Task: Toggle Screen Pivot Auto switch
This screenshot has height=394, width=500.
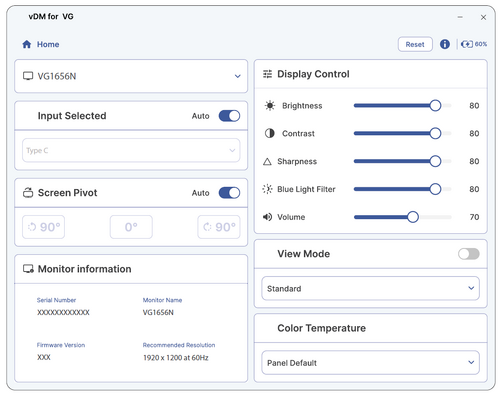Action: click(229, 193)
